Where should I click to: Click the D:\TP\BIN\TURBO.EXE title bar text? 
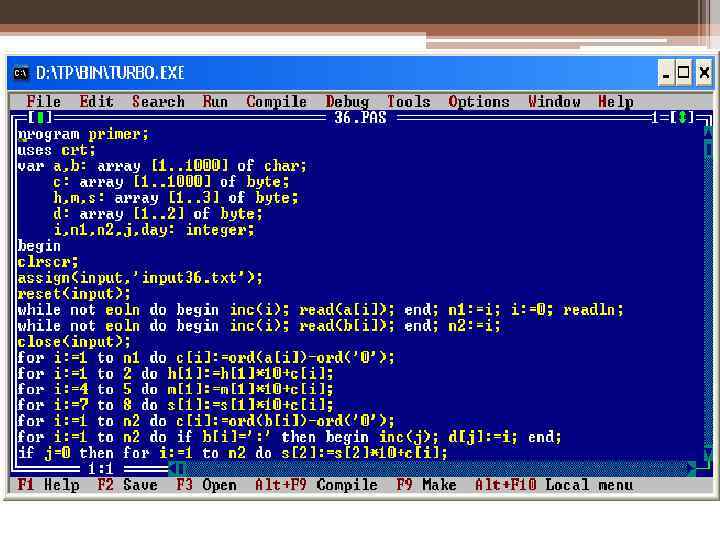[110, 73]
